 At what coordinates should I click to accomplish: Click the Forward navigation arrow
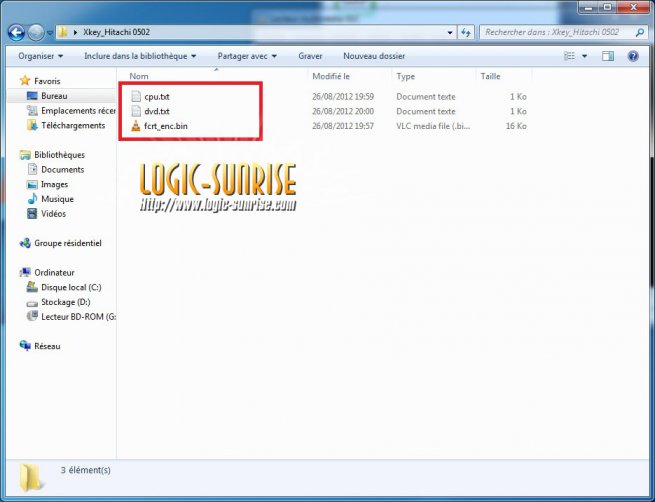pos(38,32)
